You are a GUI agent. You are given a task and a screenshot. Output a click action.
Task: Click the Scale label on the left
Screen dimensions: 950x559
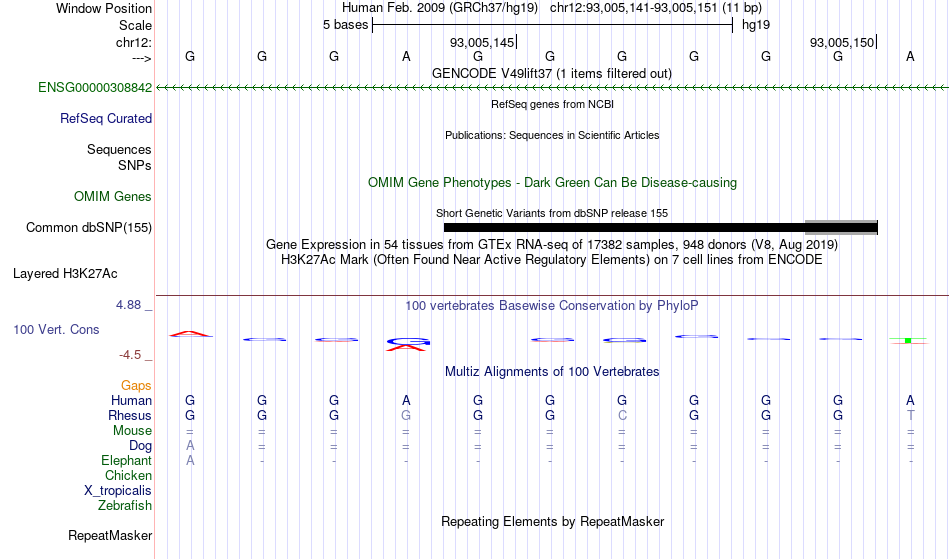(x=136, y=26)
